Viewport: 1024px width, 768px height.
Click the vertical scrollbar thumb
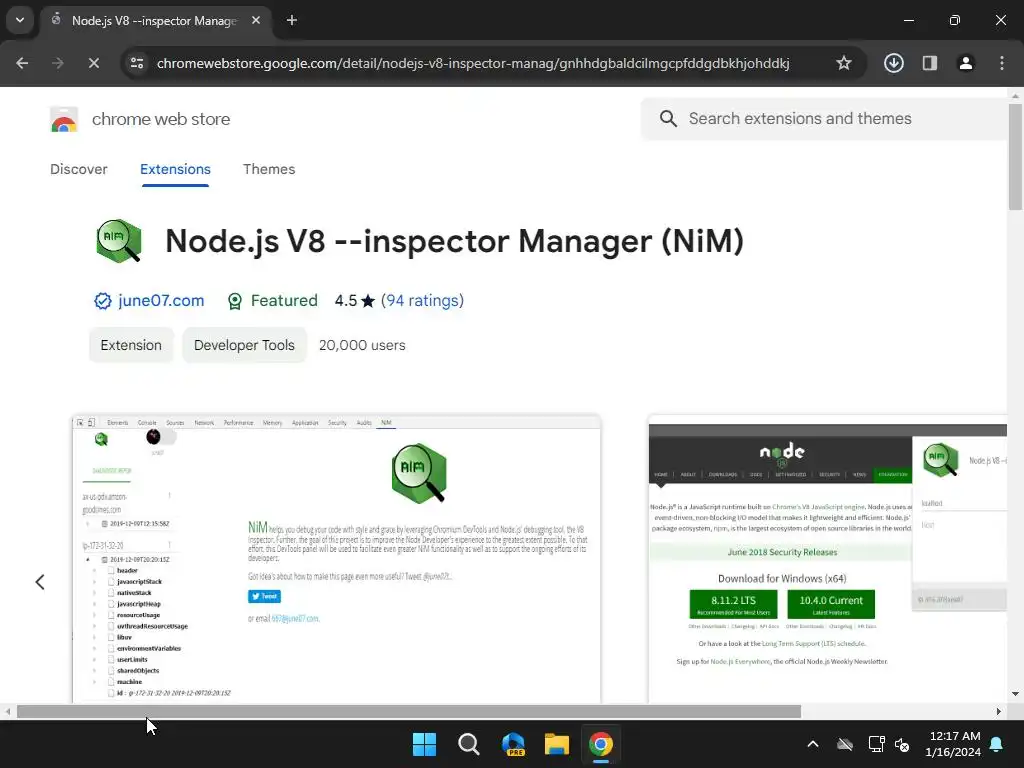(x=1016, y=157)
